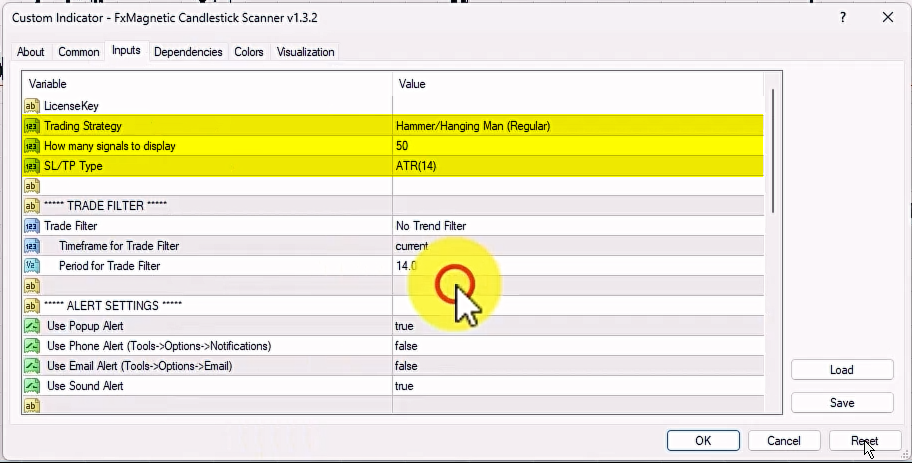Click the Period for Trade Filter icon
The width and height of the screenshot is (912, 463).
point(32,266)
